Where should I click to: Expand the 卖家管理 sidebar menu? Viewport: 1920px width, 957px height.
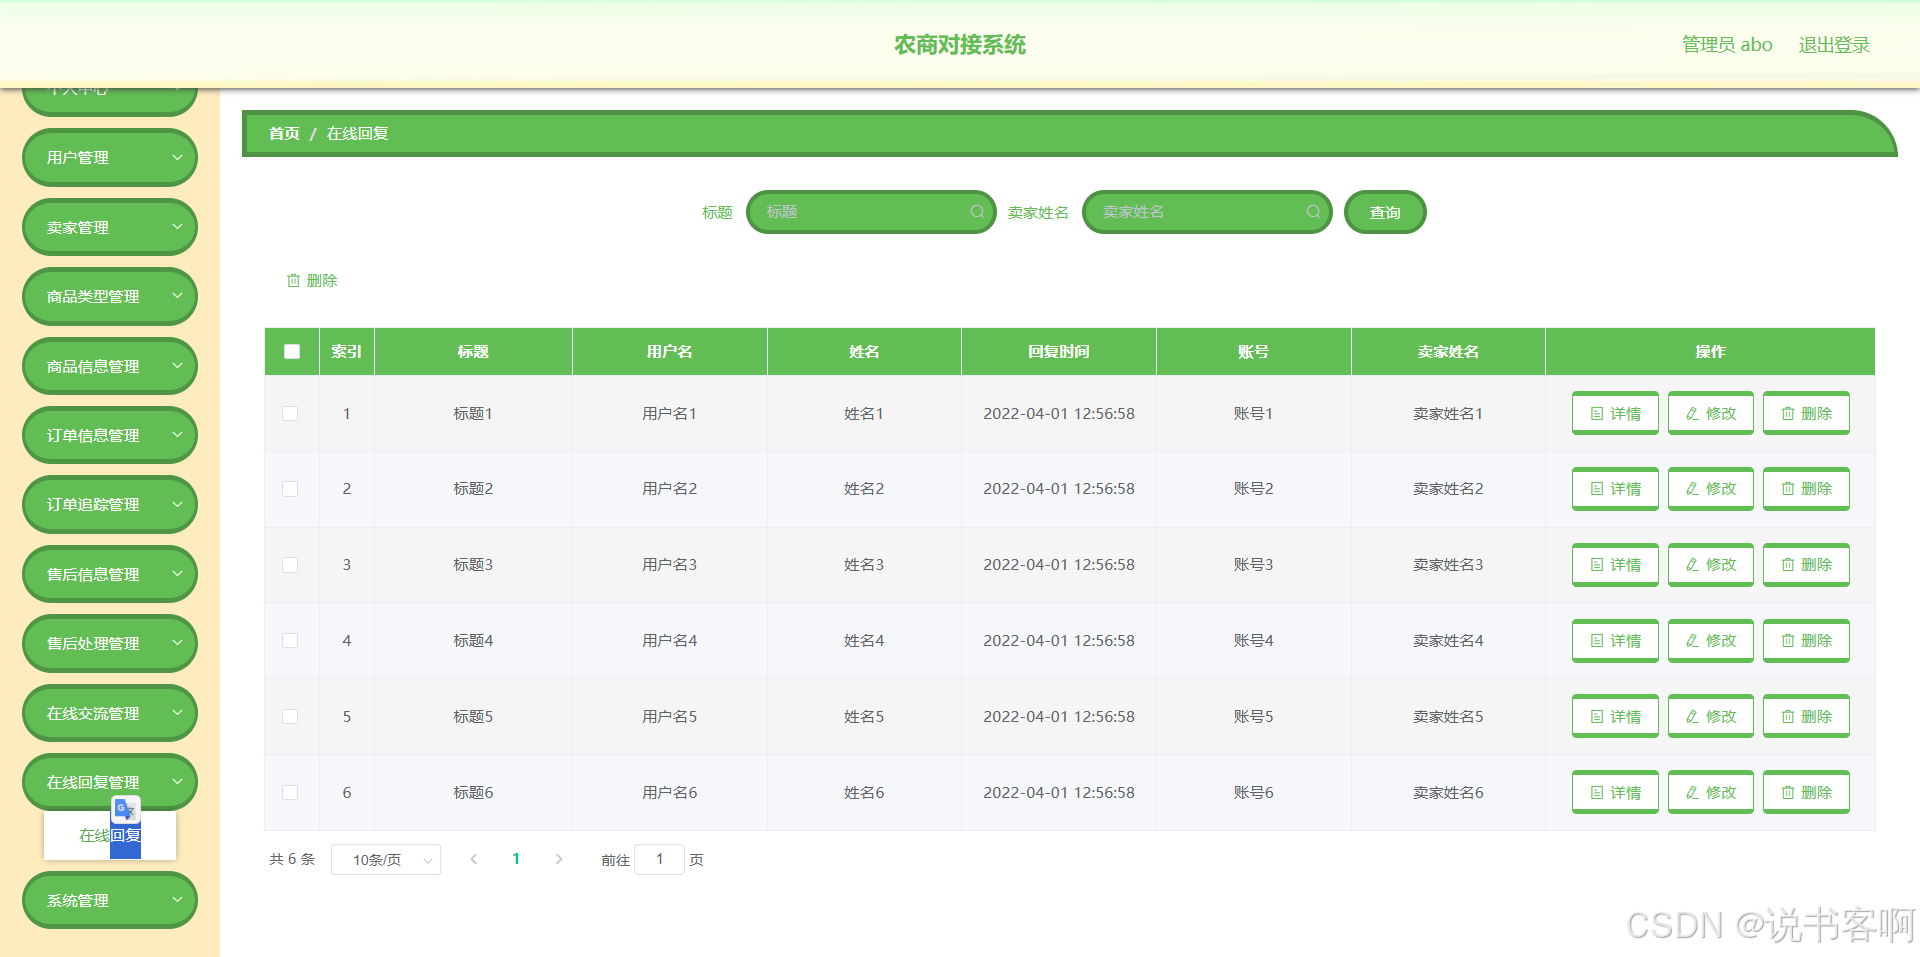pos(110,227)
